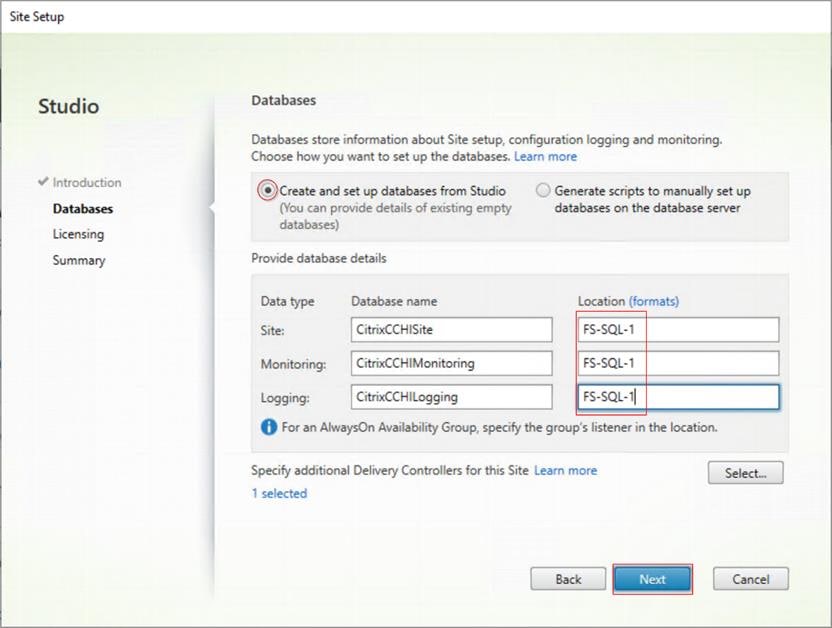Go to the Databases step
Screen dimensions: 832x628
coord(82,208)
